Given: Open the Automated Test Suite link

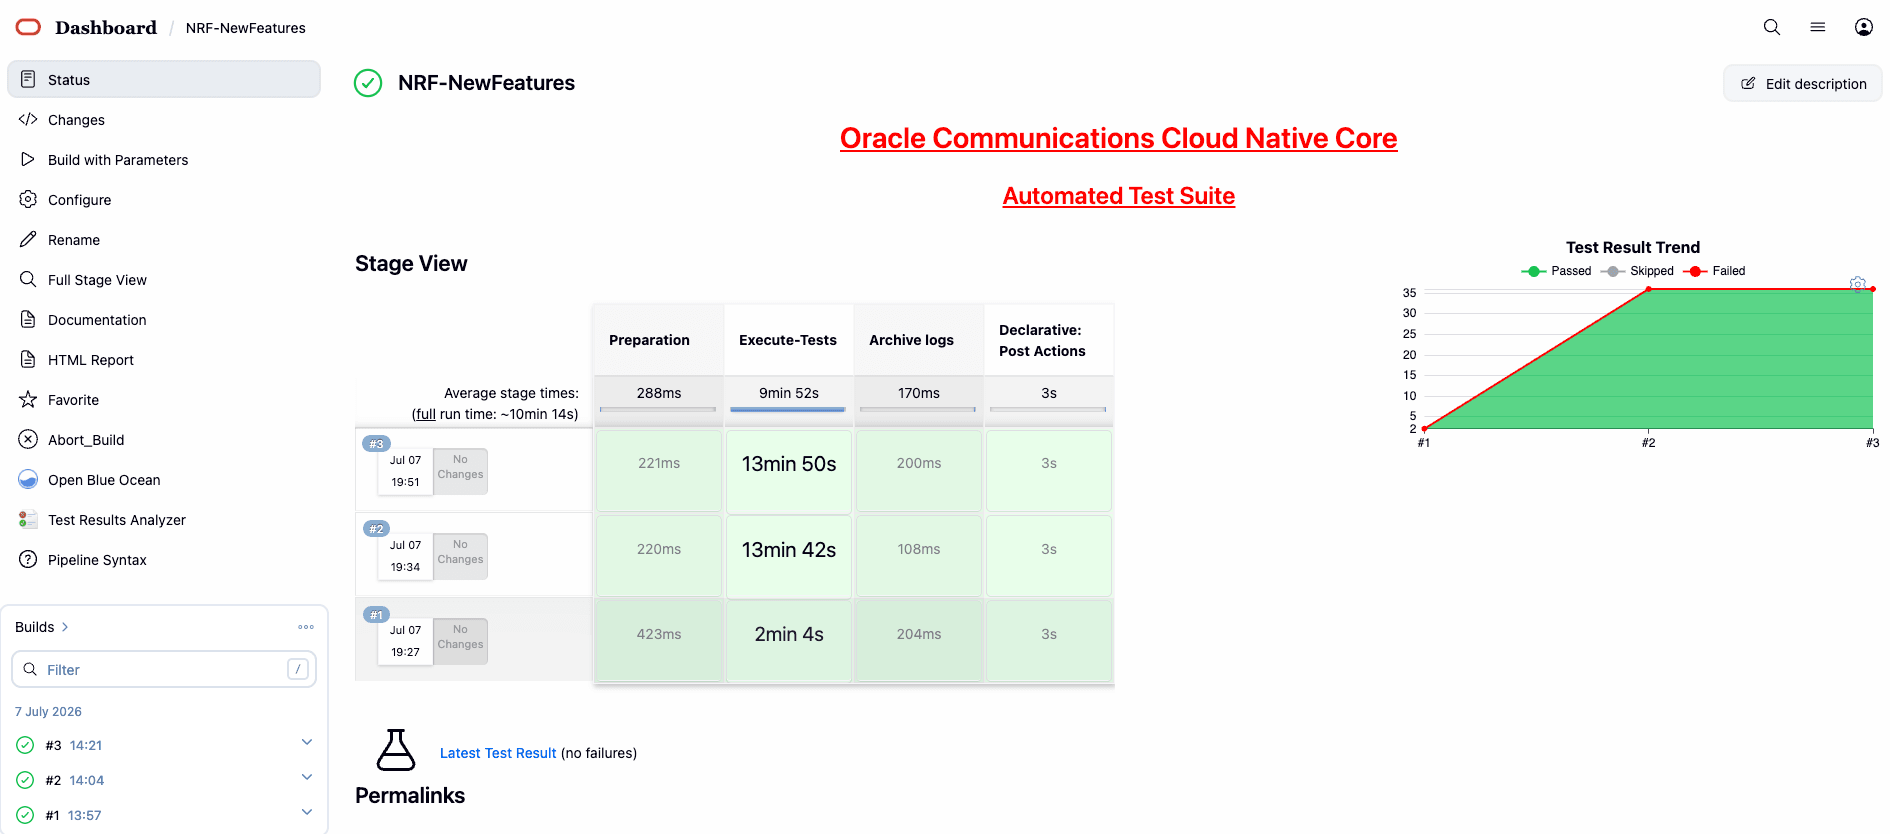Looking at the screenshot, I should [1118, 196].
